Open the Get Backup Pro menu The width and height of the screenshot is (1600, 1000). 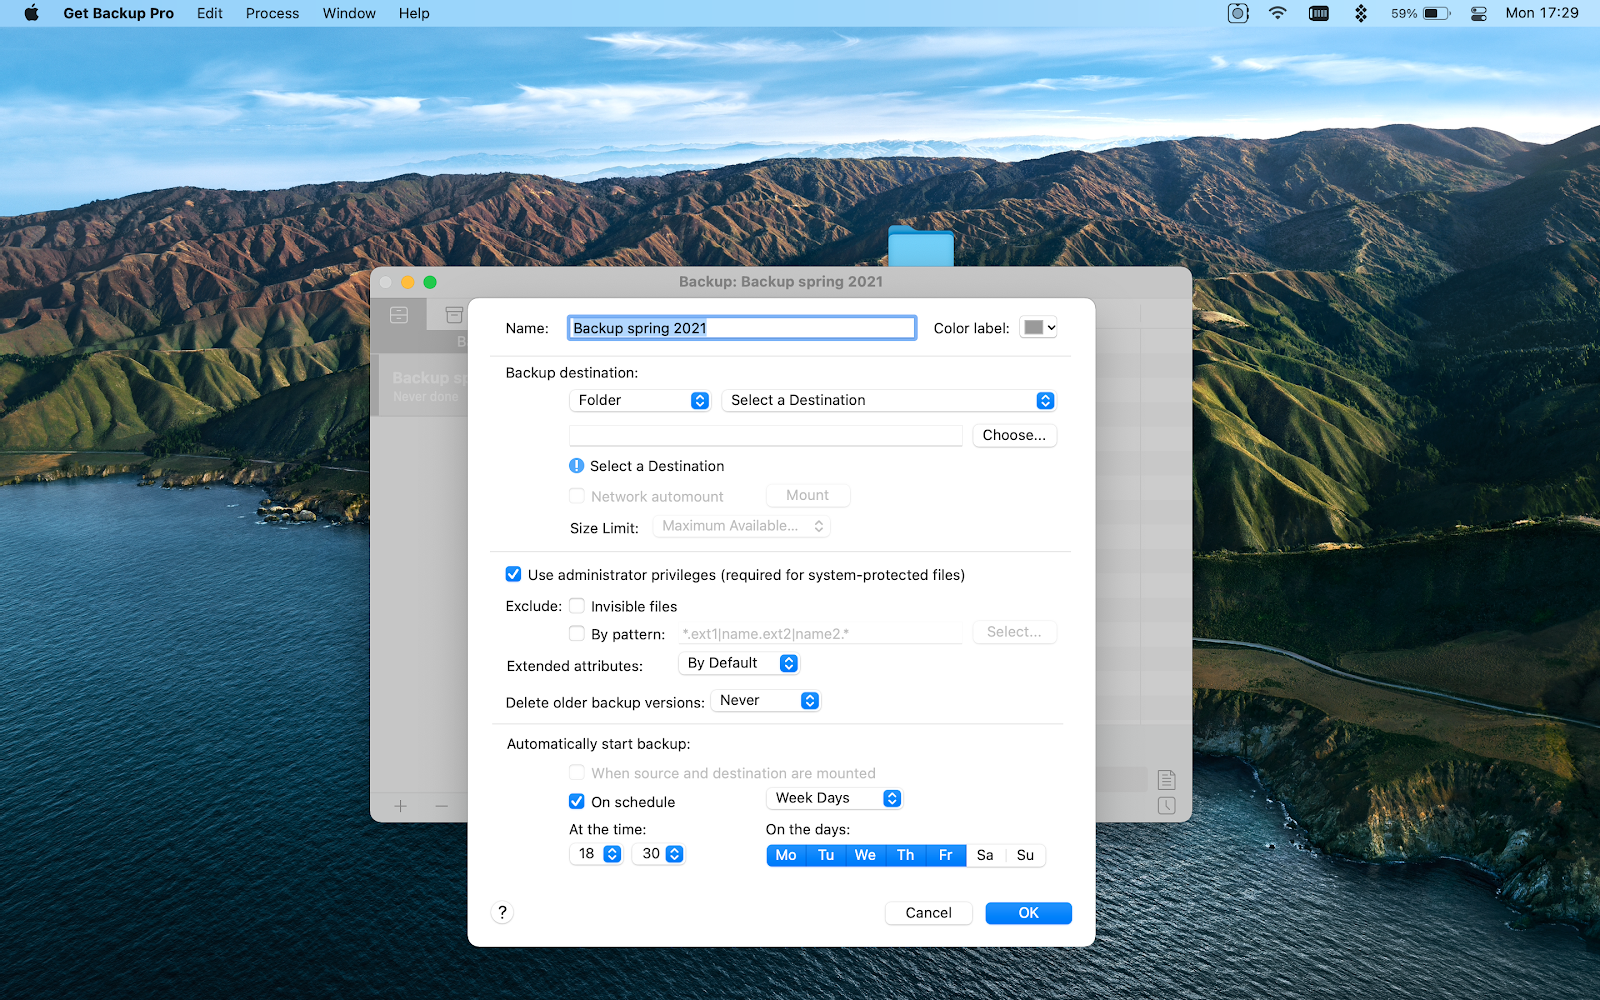click(118, 13)
